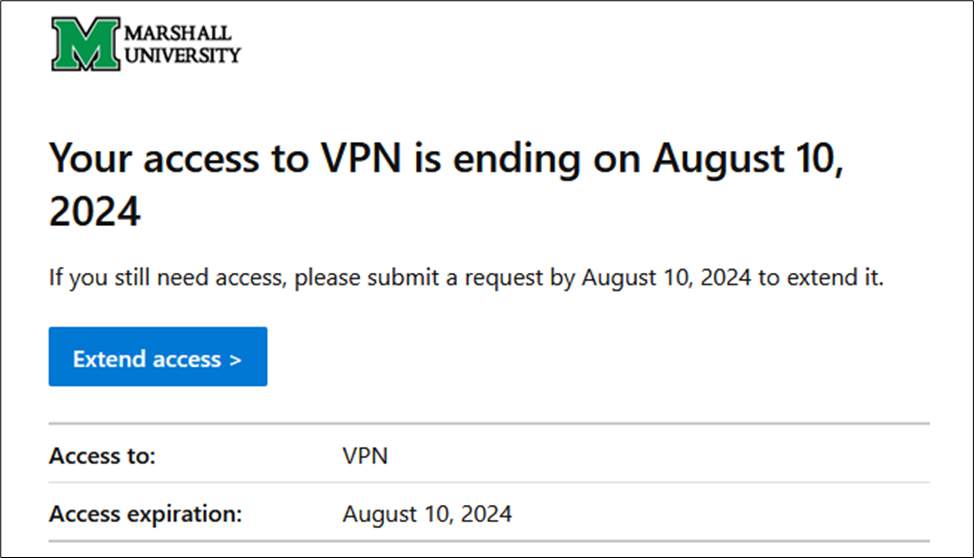
Task: Click the '2024' on the heading's second line
Action: coord(94,211)
